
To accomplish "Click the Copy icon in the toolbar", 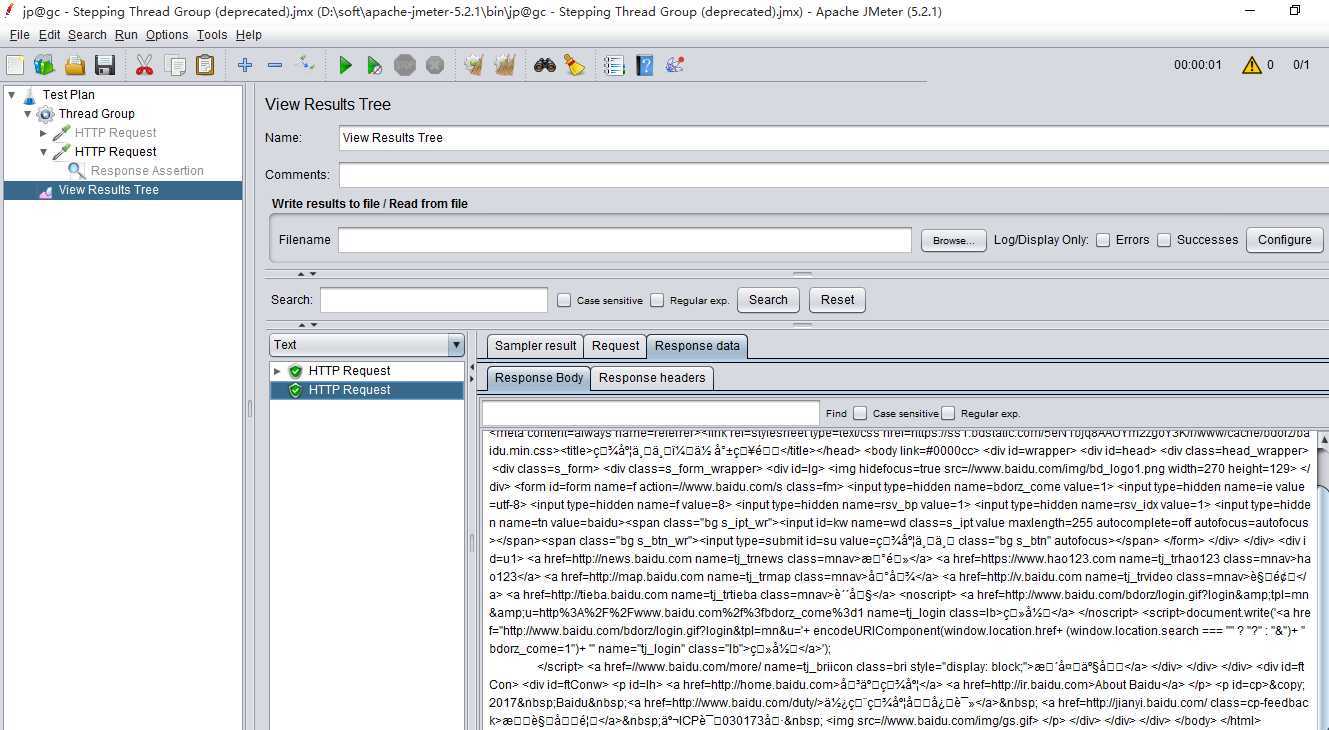I will 175,65.
